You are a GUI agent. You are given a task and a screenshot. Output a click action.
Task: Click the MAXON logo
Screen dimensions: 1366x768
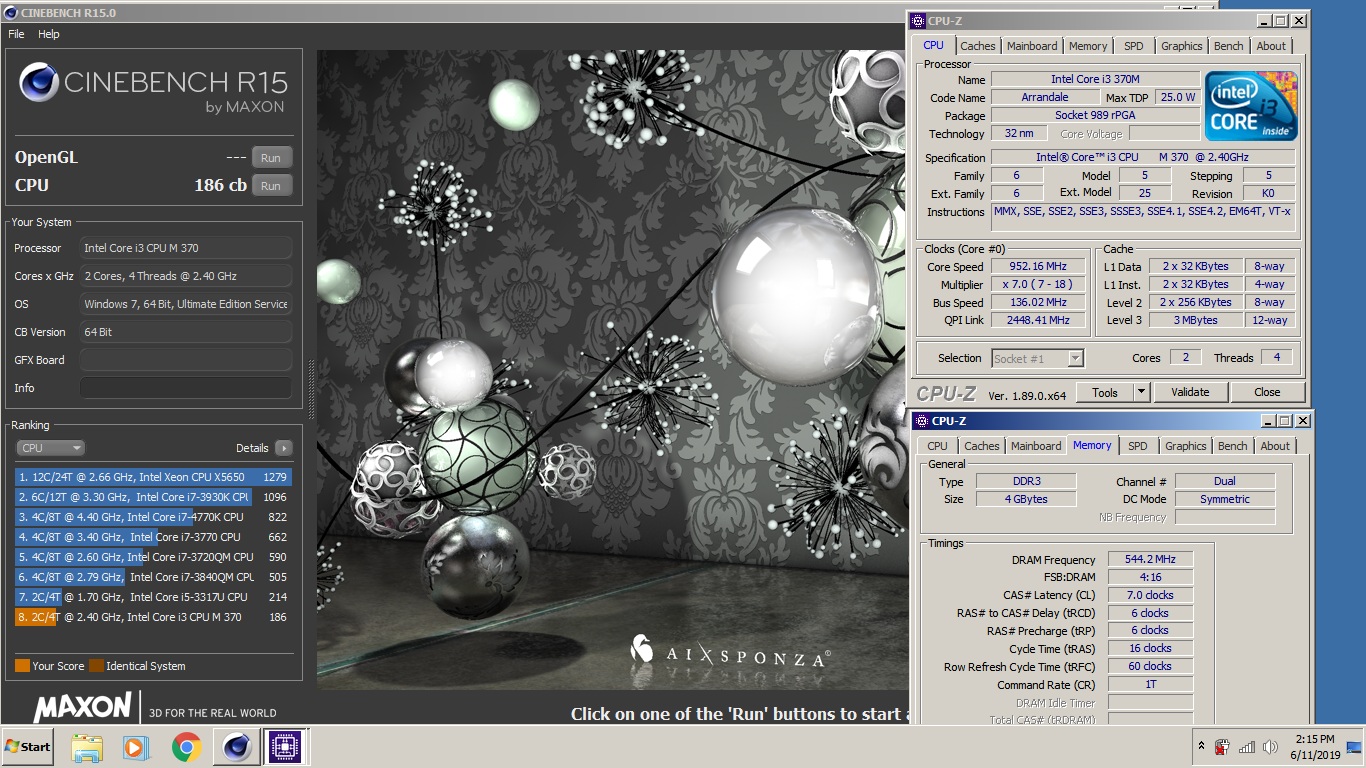pyautogui.click(x=83, y=707)
